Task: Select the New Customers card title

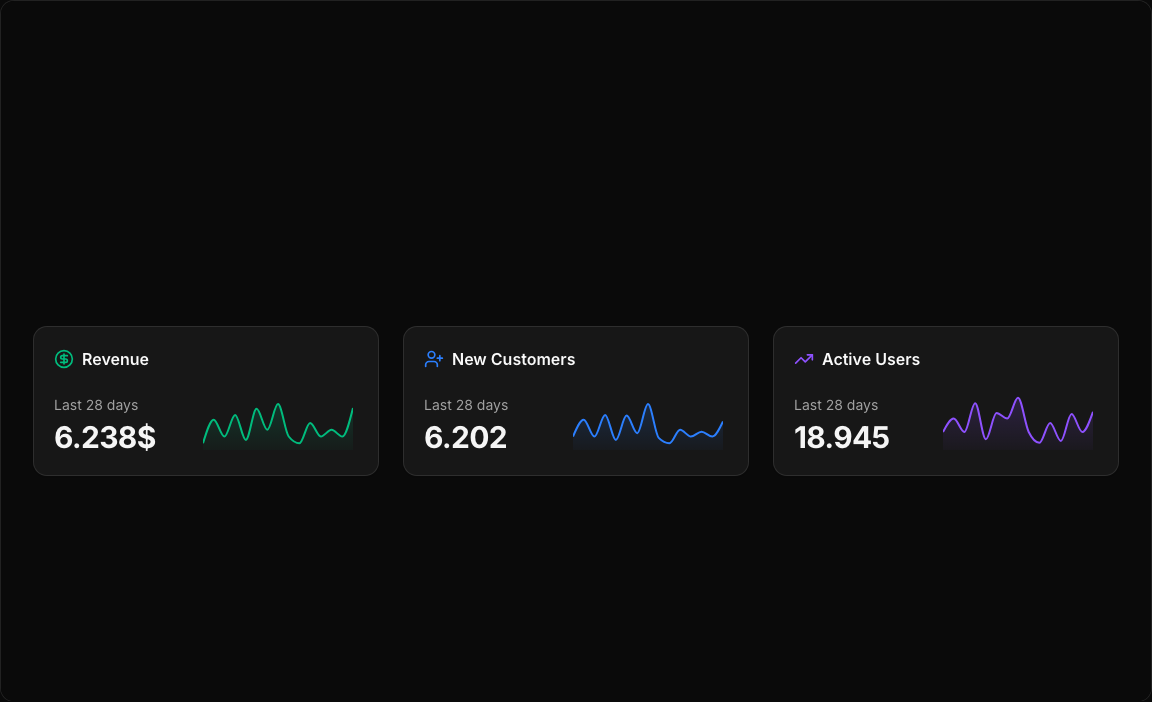Action: pyautogui.click(x=513, y=359)
